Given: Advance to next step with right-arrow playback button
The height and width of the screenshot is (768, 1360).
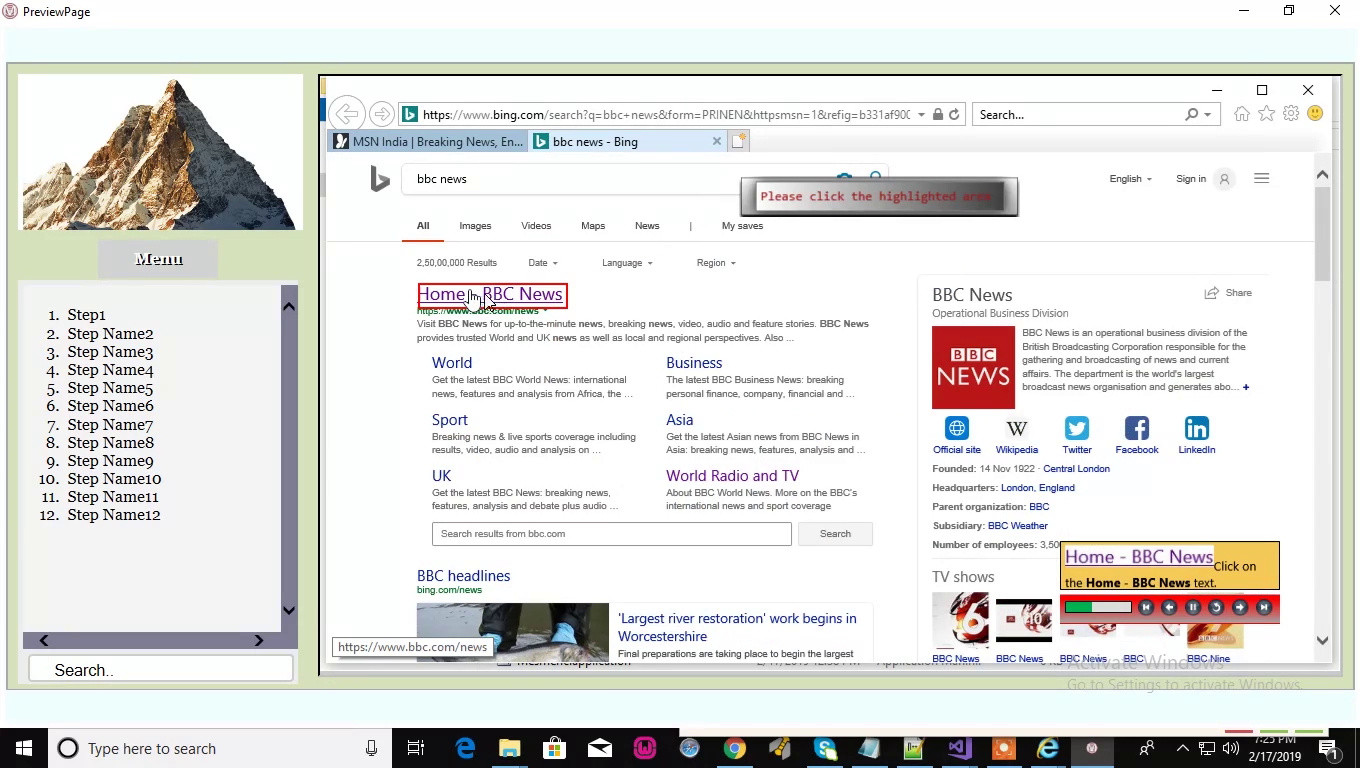Looking at the screenshot, I should tap(1240, 607).
